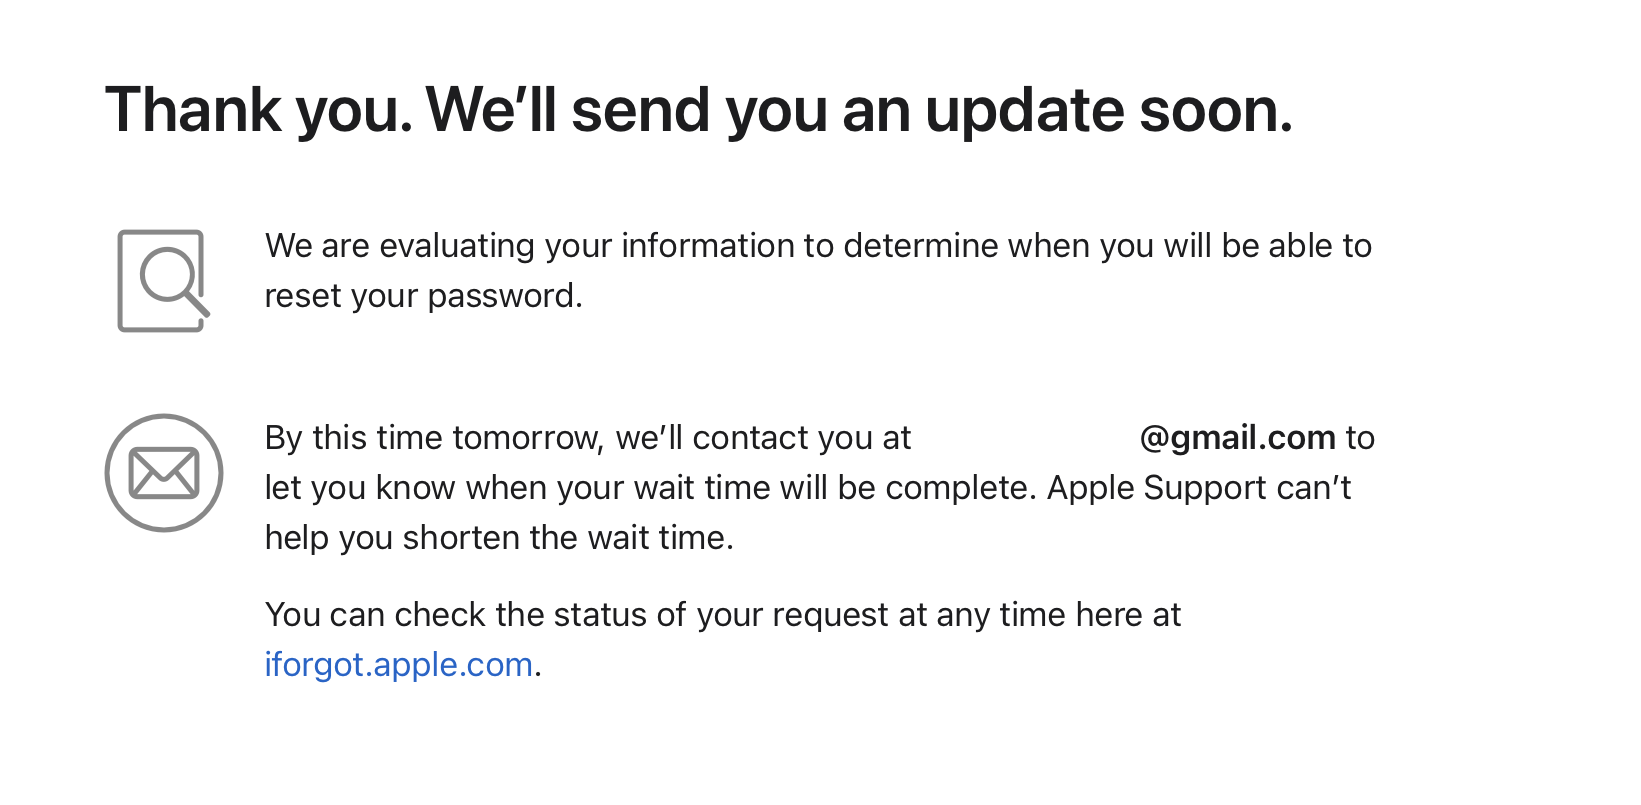Click the bold @gmail.com address text
1641x805 pixels.
[x=1238, y=438]
